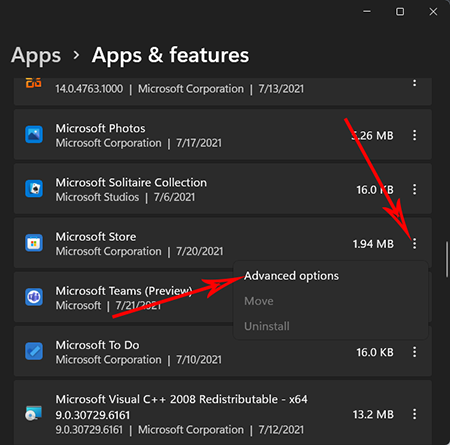Click the Microsoft Corporation | 7/17/2021 line
This screenshot has height=445, width=450.
[139, 143]
